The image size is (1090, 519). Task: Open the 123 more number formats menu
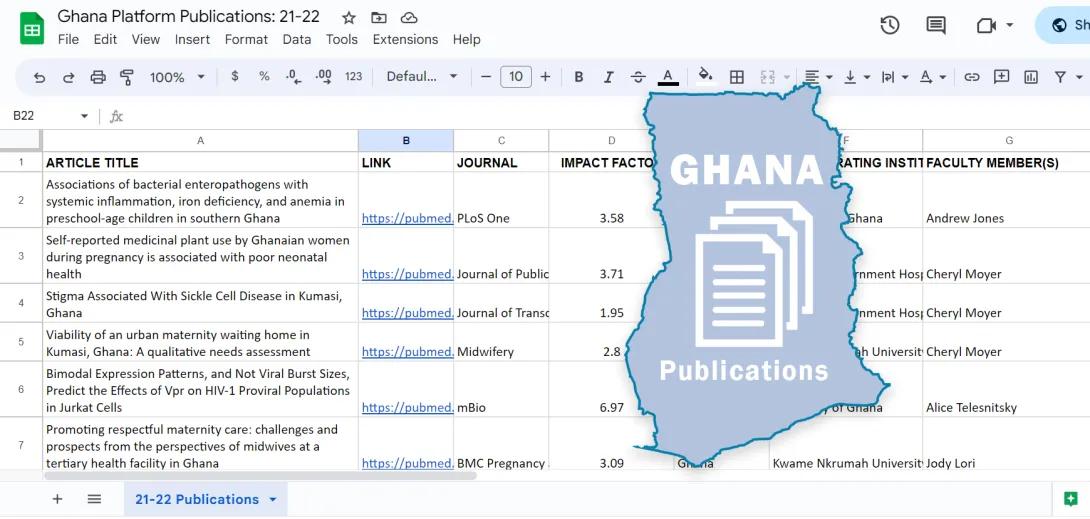point(354,76)
